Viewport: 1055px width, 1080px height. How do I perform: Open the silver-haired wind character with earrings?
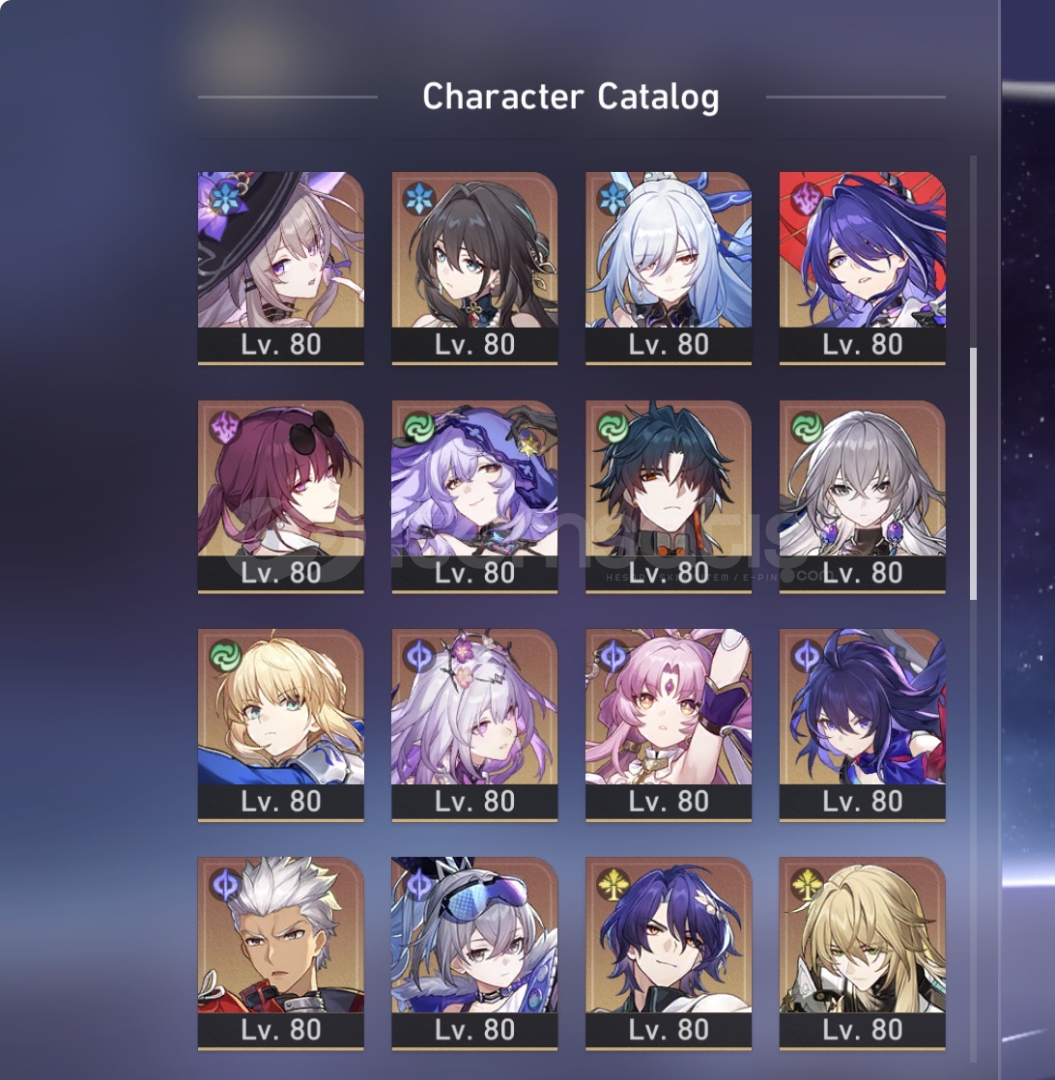point(862,496)
